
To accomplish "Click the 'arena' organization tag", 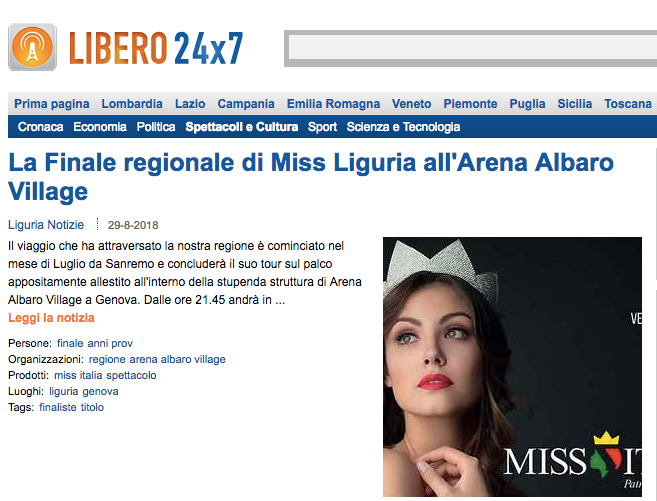I will coord(143,359).
